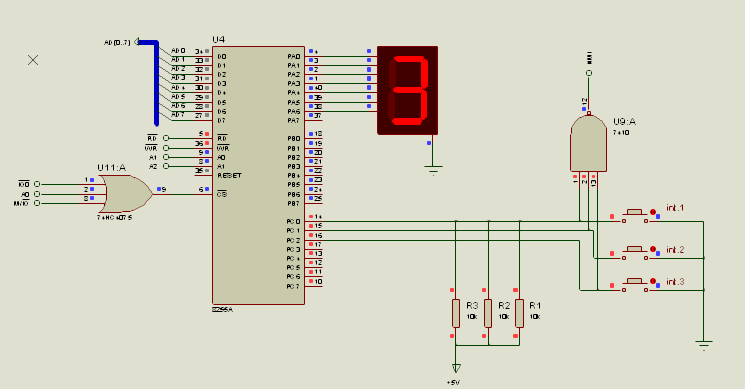Activate the int.3 push button
745x389 pixels.
pos(635,285)
